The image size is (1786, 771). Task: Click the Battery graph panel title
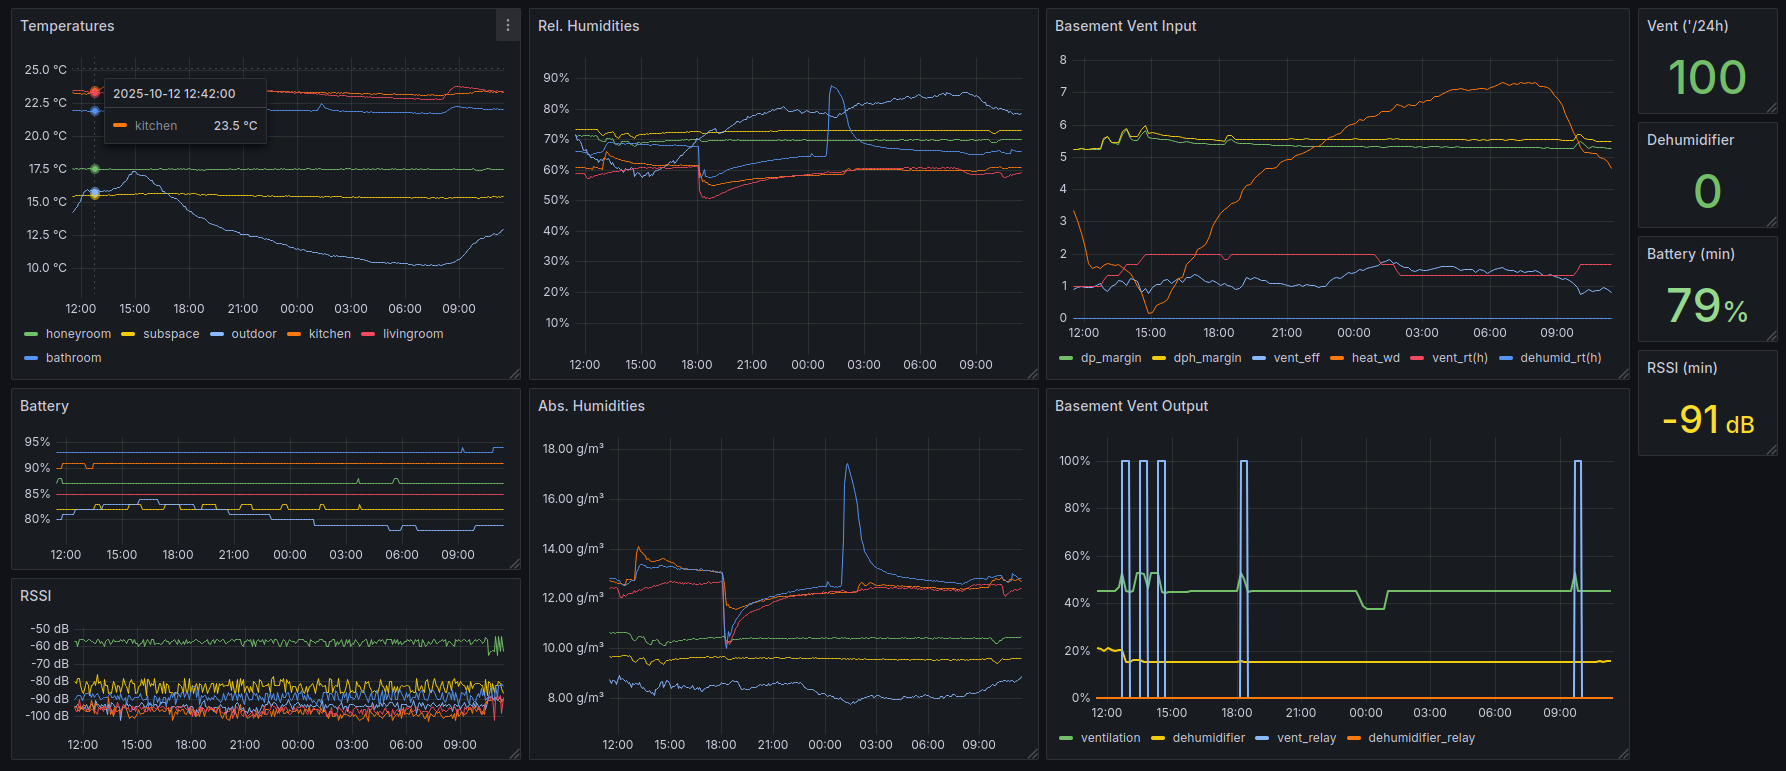point(44,406)
